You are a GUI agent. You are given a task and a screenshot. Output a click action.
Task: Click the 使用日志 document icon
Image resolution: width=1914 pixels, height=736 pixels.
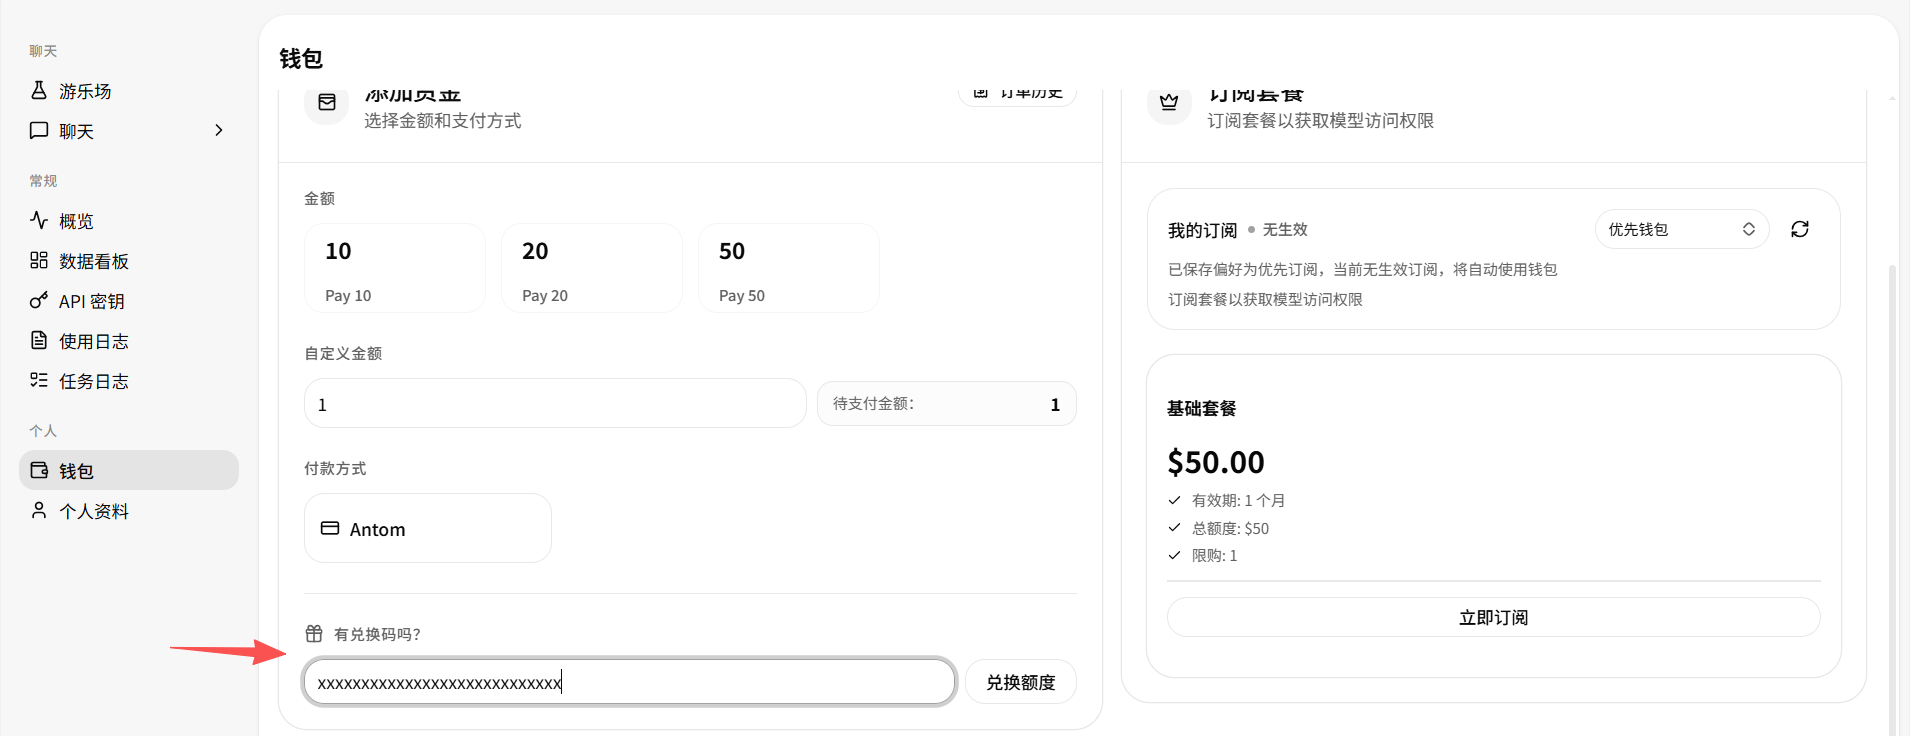coord(39,340)
